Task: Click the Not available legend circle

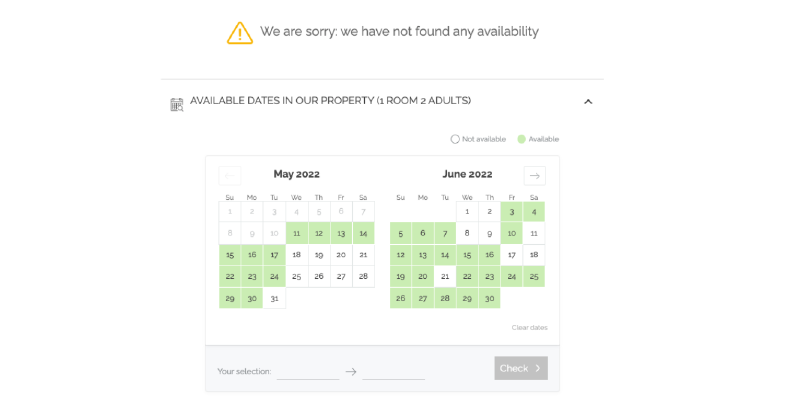Action: (455, 139)
